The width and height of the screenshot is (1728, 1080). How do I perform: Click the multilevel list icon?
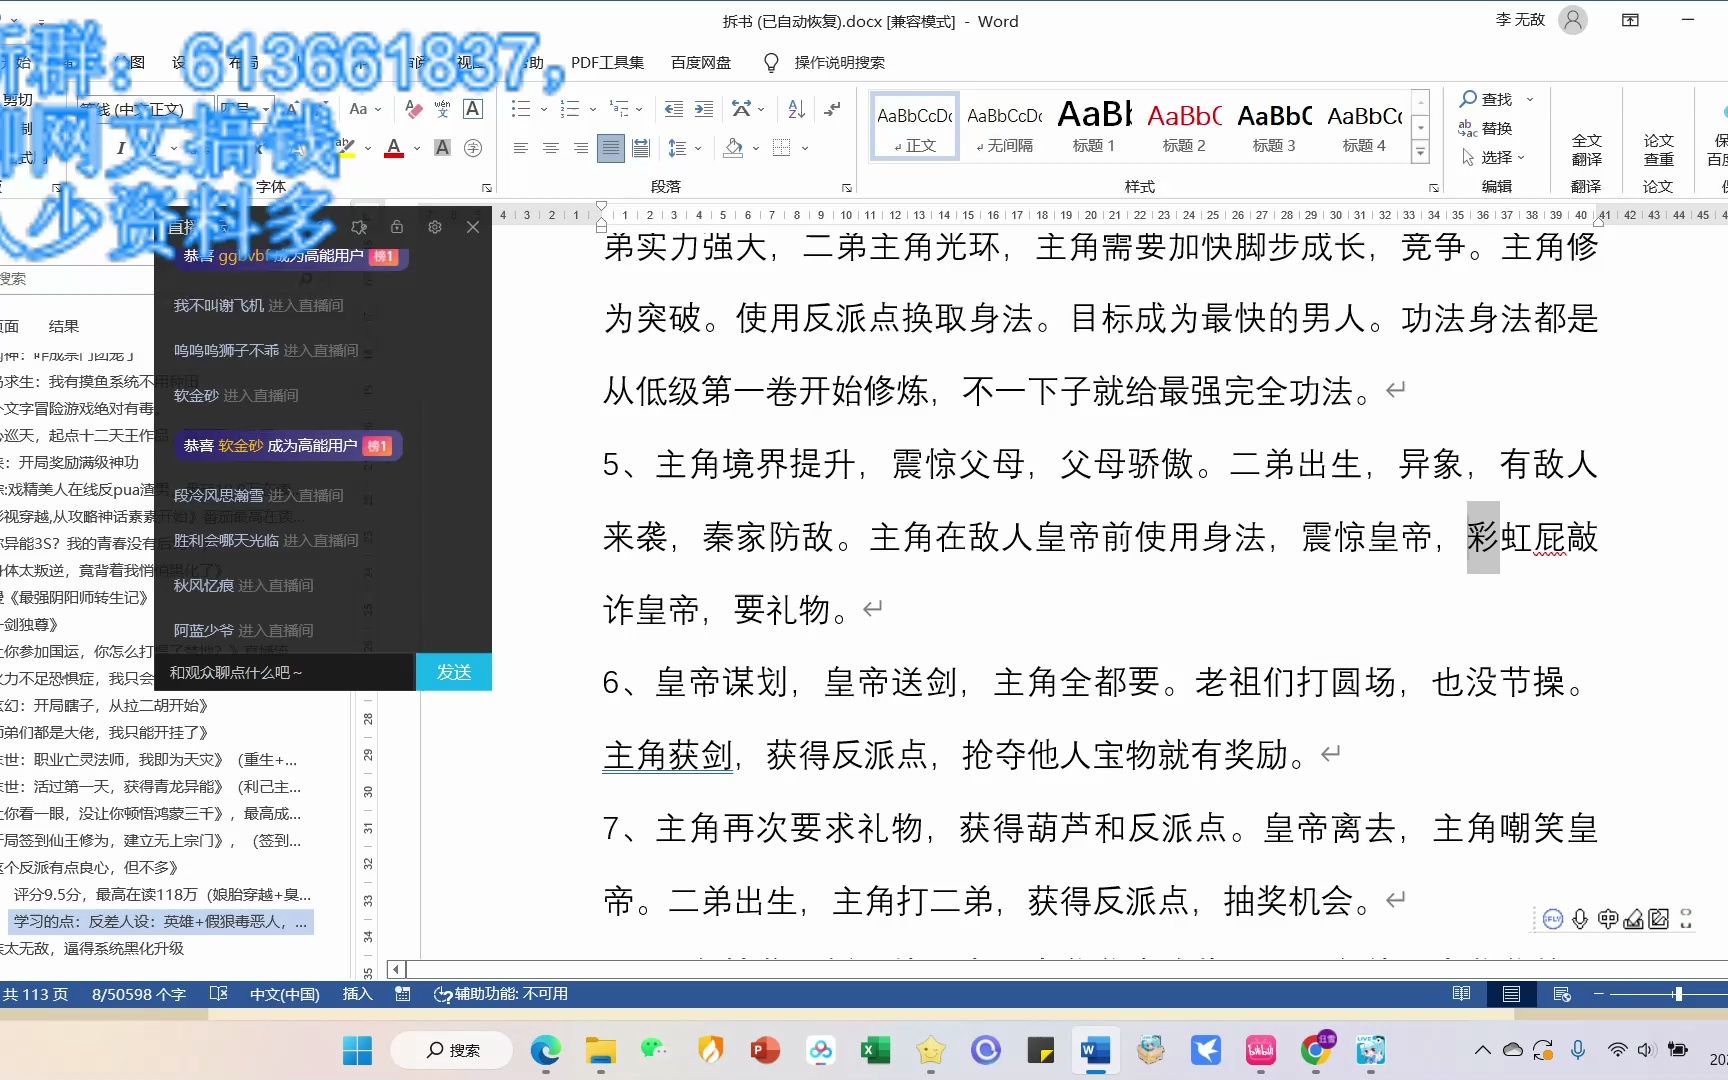pyautogui.click(x=619, y=109)
